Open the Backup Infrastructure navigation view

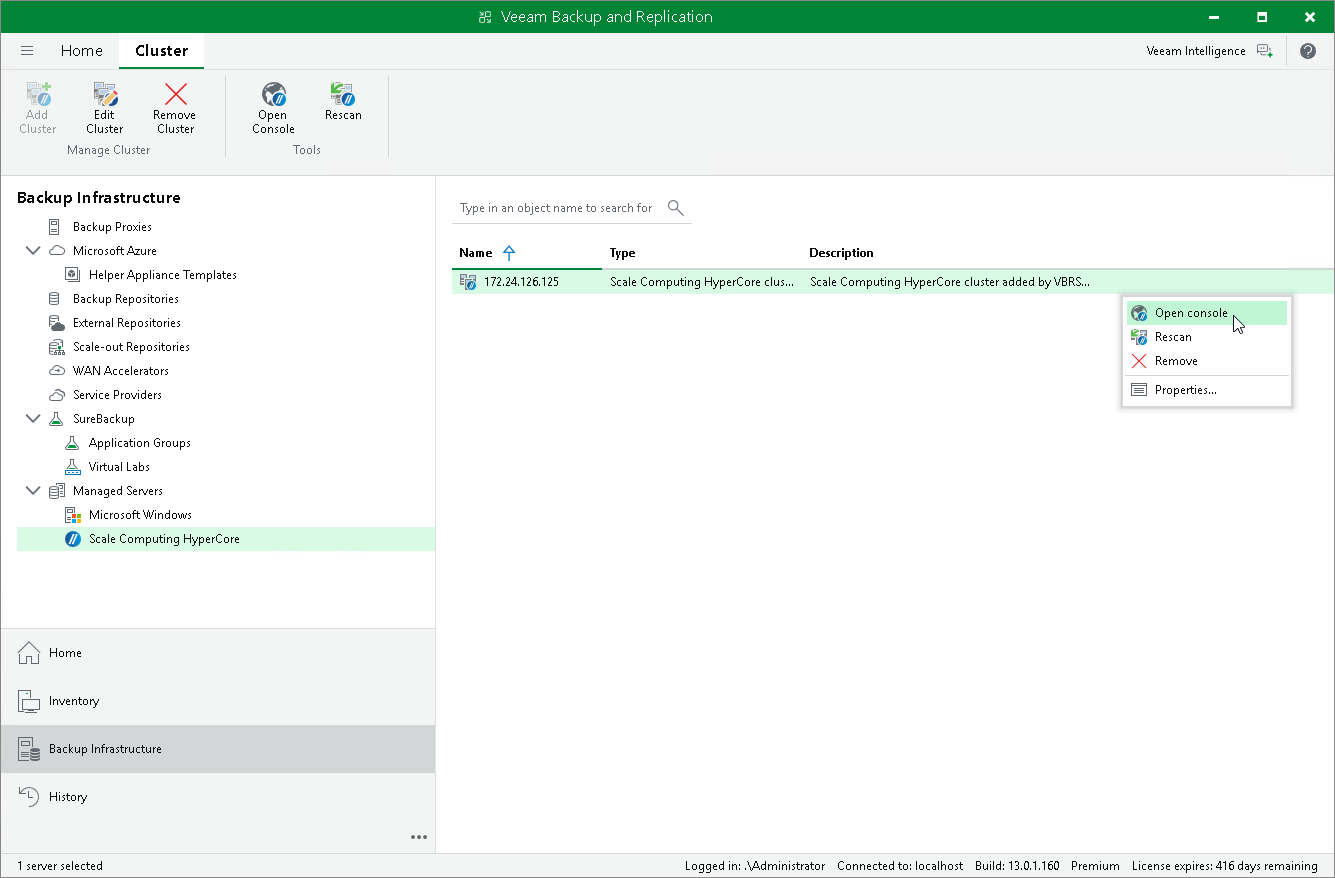(x=218, y=749)
